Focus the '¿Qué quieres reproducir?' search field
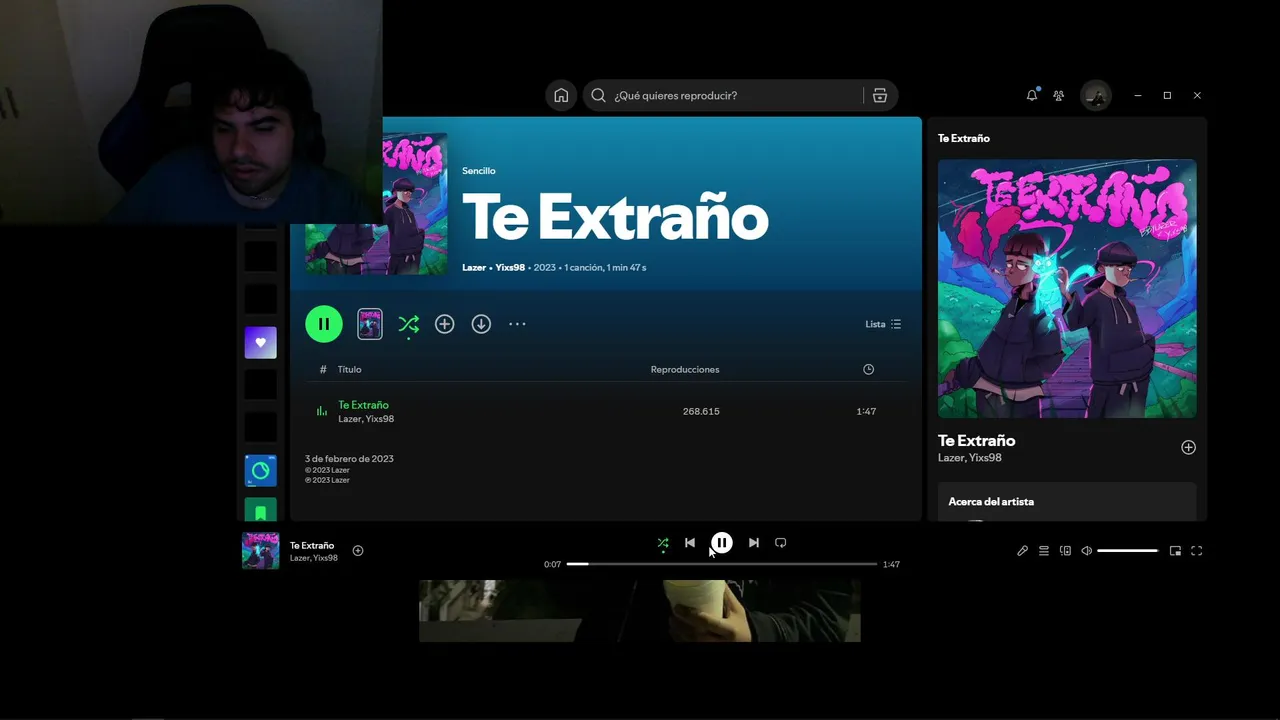Image resolution: width=1280 pixels, height=720 pixels. pos(740,95)
